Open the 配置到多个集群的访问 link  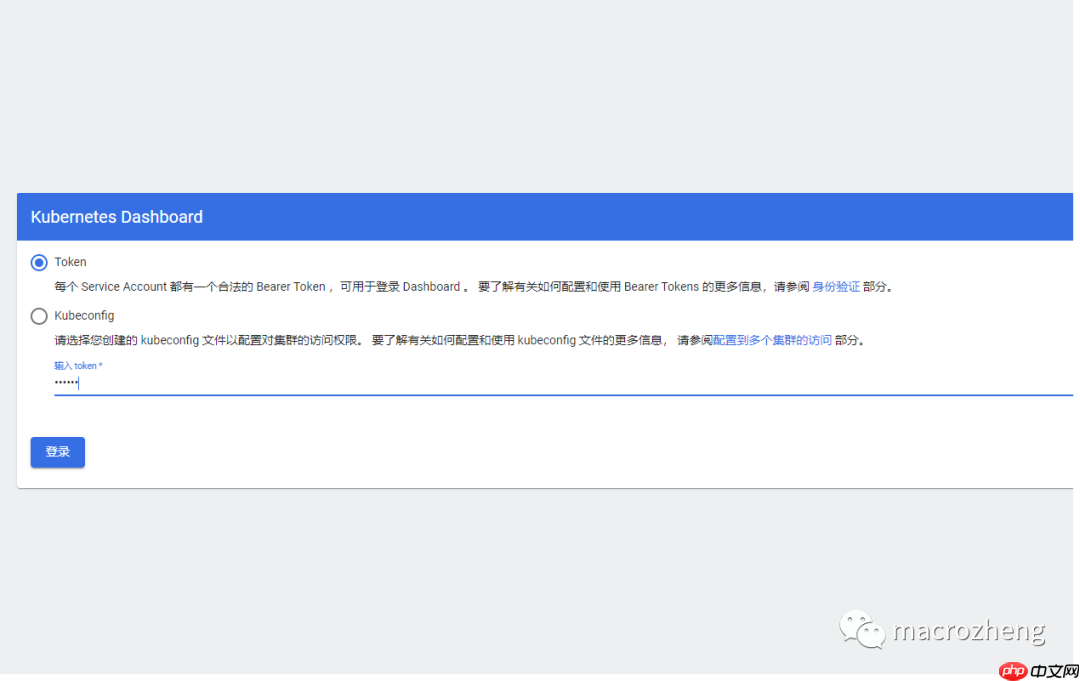pos(772,339)
